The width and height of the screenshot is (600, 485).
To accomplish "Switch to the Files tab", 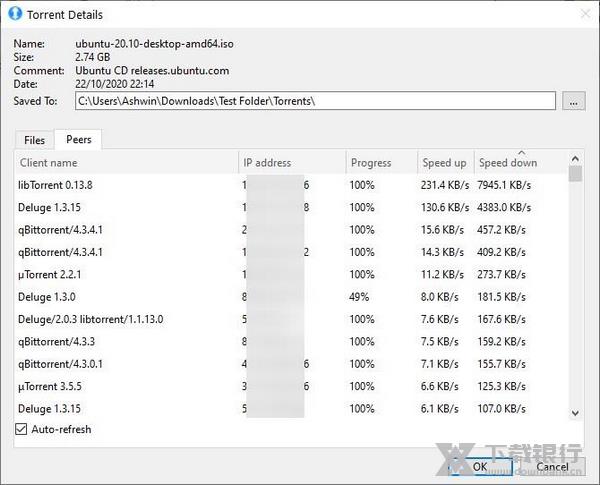I will tap(34, 140).
